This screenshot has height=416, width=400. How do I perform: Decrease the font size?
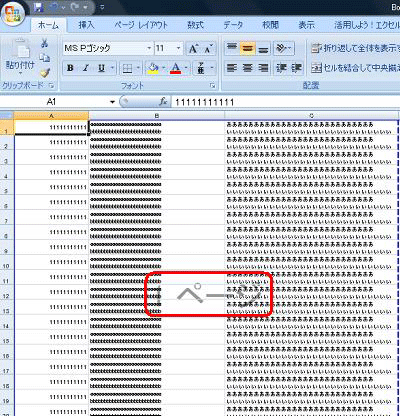pos(208,49)
